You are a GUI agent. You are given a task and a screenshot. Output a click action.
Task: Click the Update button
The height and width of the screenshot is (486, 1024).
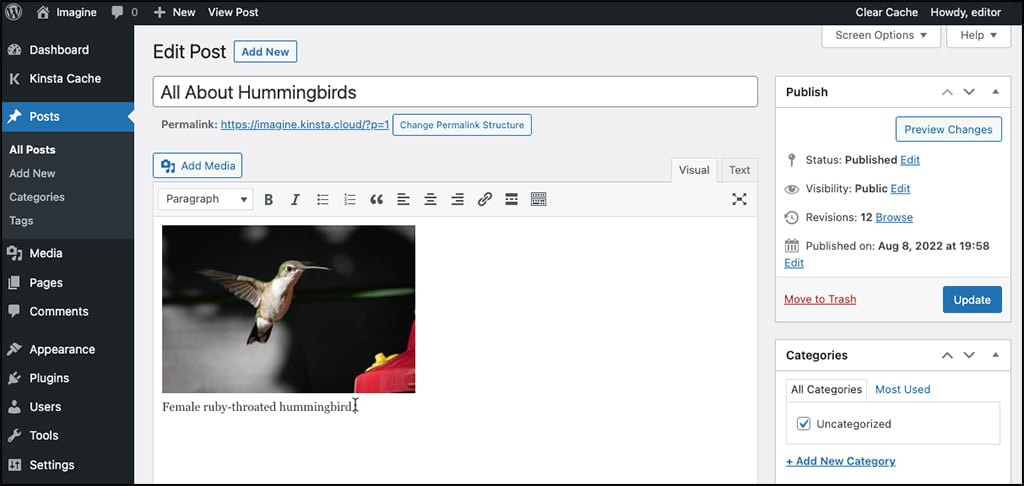971,299
